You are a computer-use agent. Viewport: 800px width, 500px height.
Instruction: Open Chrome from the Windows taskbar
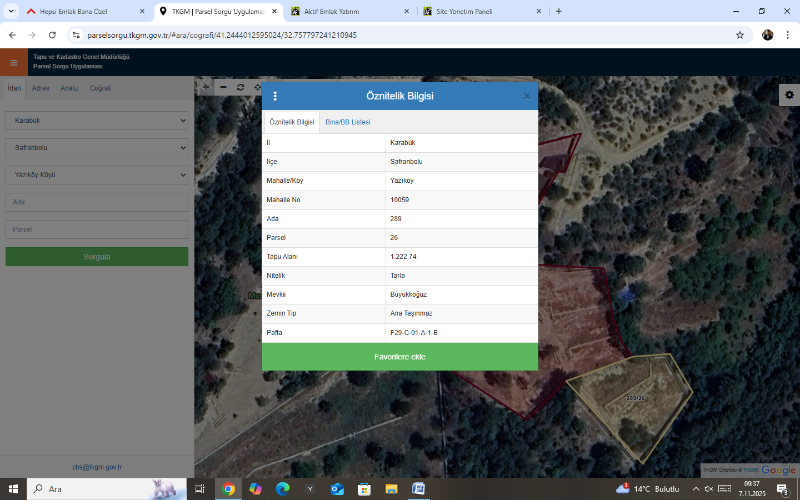(228, 488)
